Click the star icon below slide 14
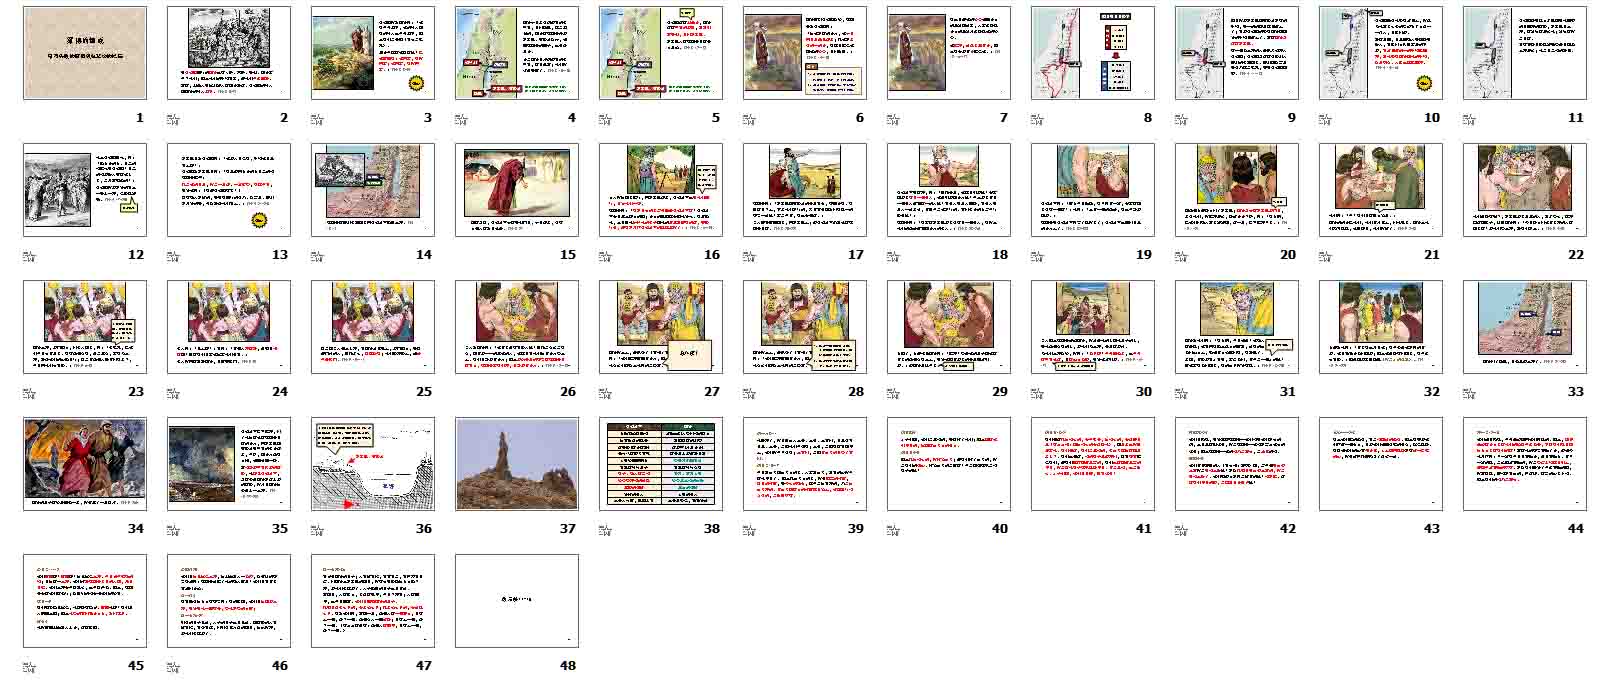Screen dimensions: 1600x685 coord(318,255)
